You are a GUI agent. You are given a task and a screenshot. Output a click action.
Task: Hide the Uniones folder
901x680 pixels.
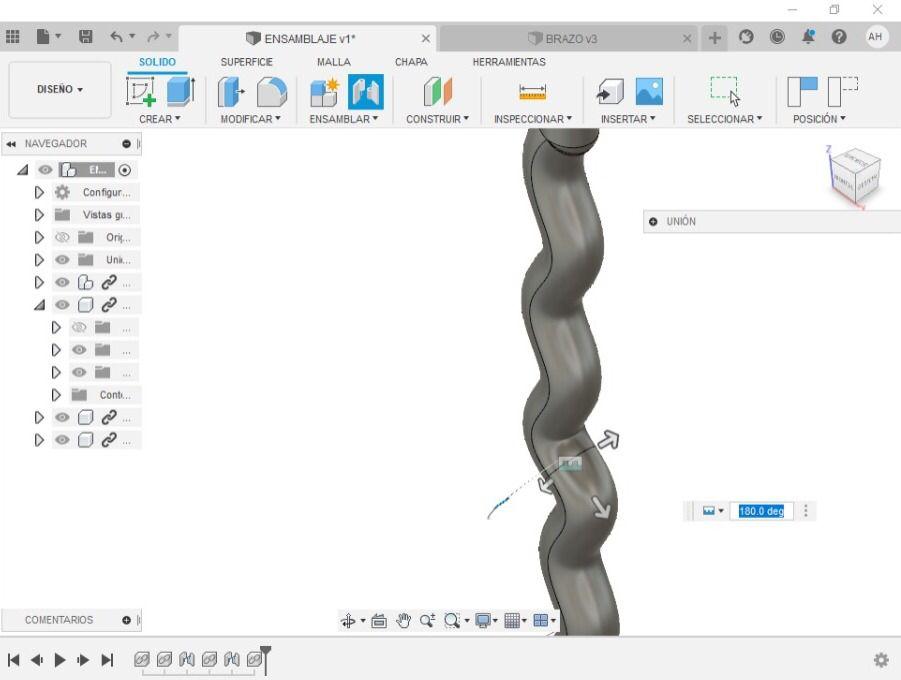tap(62, 260)
